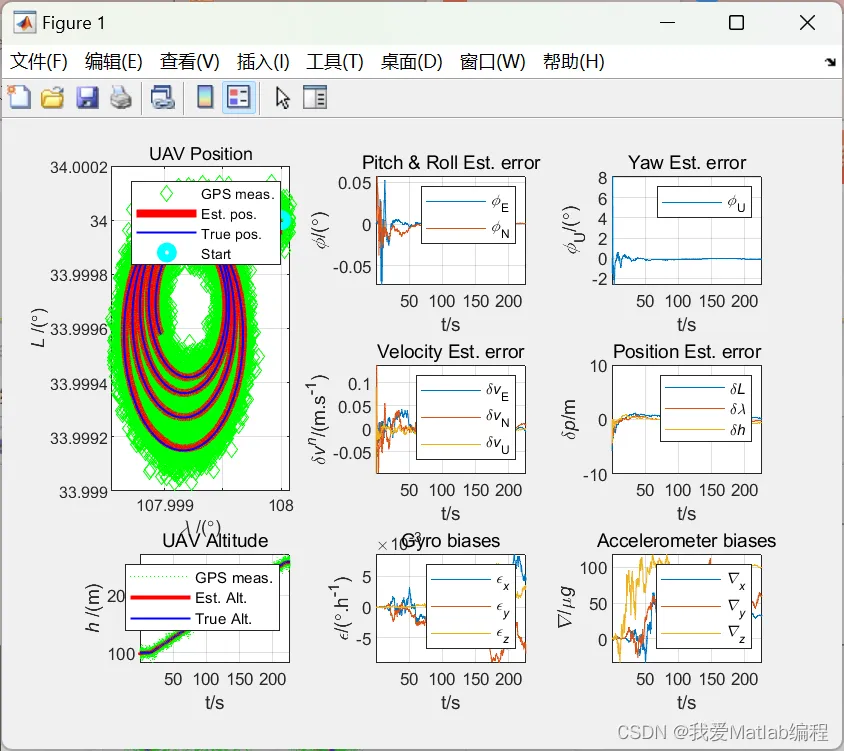
Task: Open the 编辑(E) menu
Action: [x=114, y=61]
